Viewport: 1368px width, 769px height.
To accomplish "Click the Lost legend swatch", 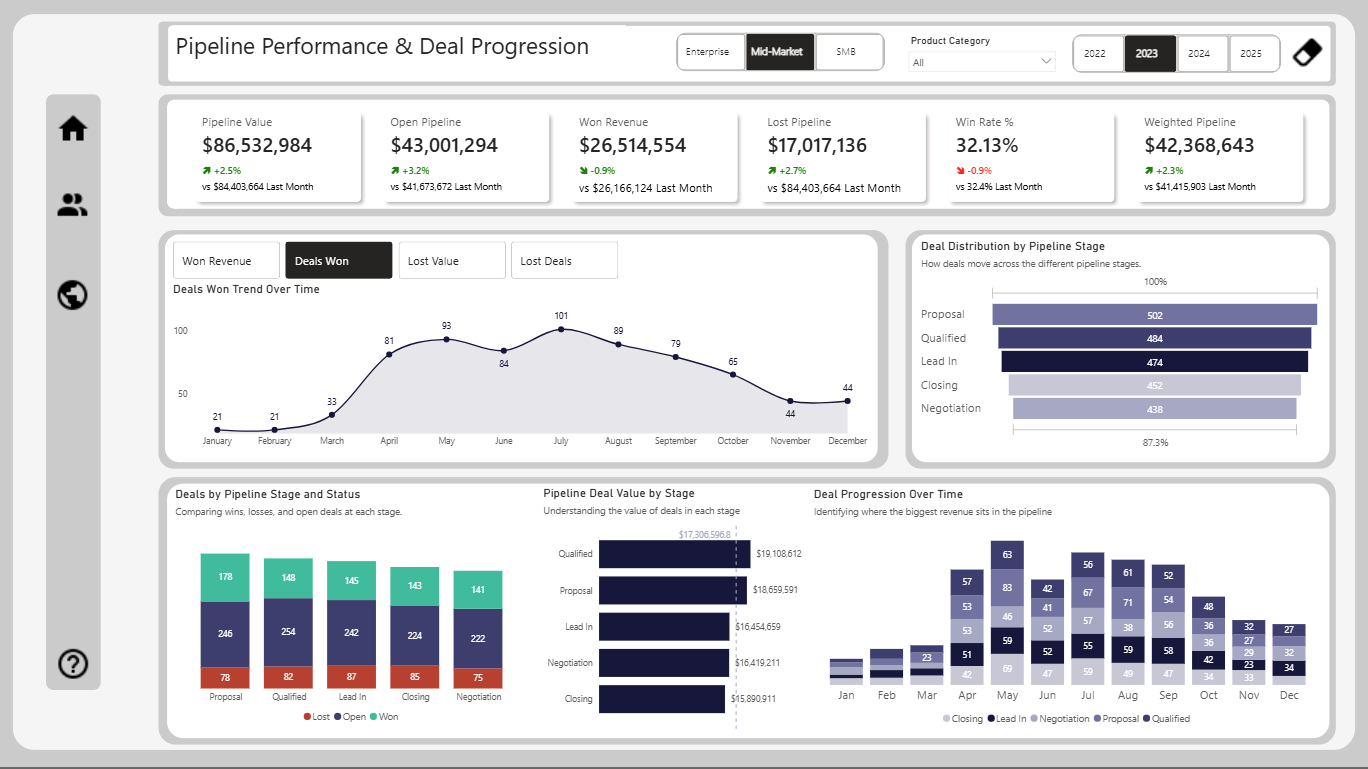I will click(306, 717).
